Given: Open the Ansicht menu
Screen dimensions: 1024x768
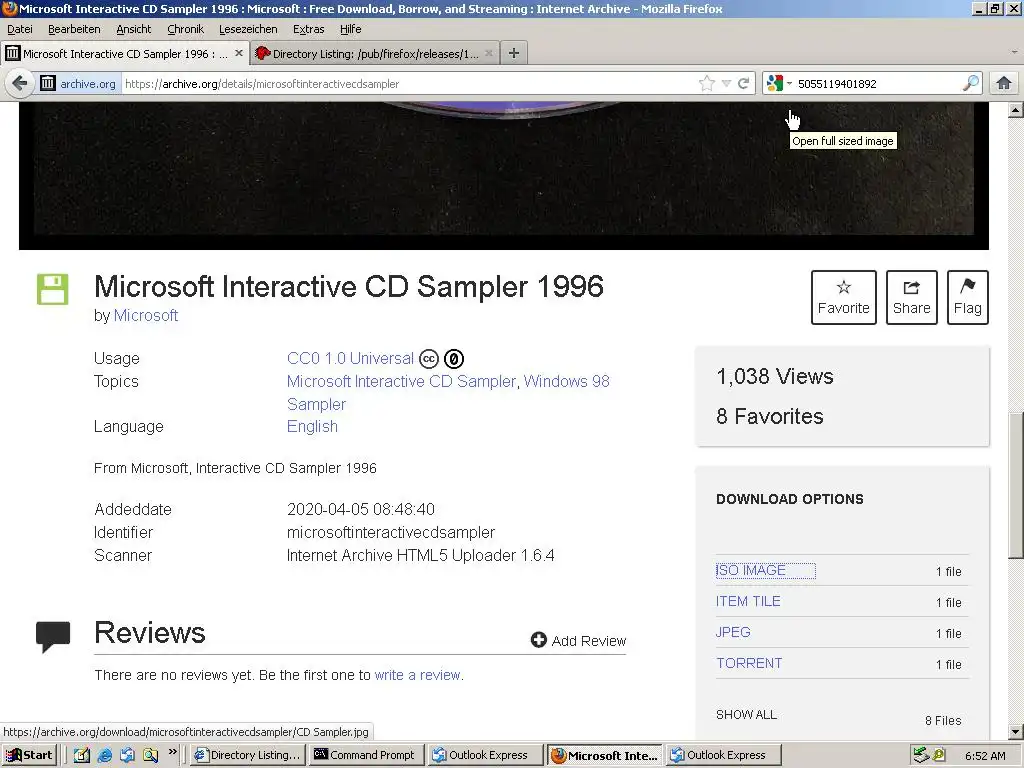Looking at the screenshot, I should tap(134, 29).
